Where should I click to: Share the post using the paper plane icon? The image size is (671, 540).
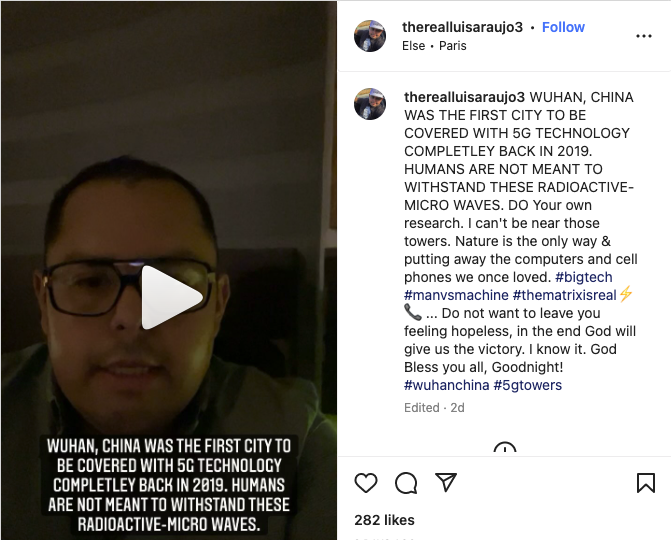(x=446, y=482)
